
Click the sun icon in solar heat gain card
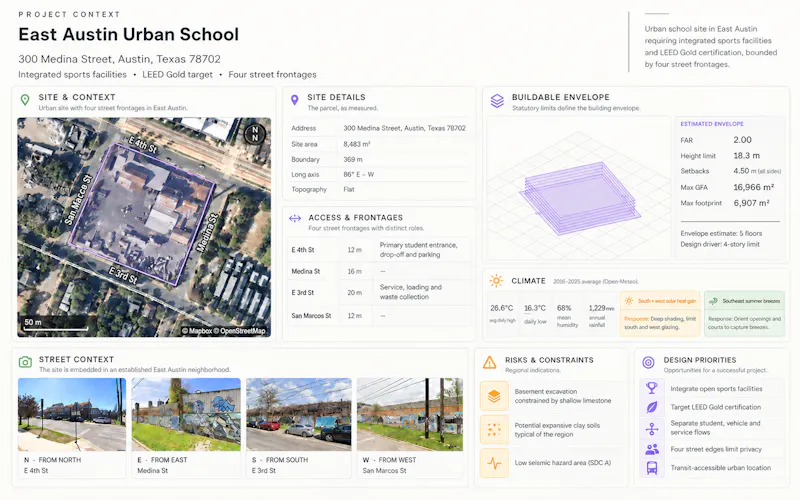point(629,301)
